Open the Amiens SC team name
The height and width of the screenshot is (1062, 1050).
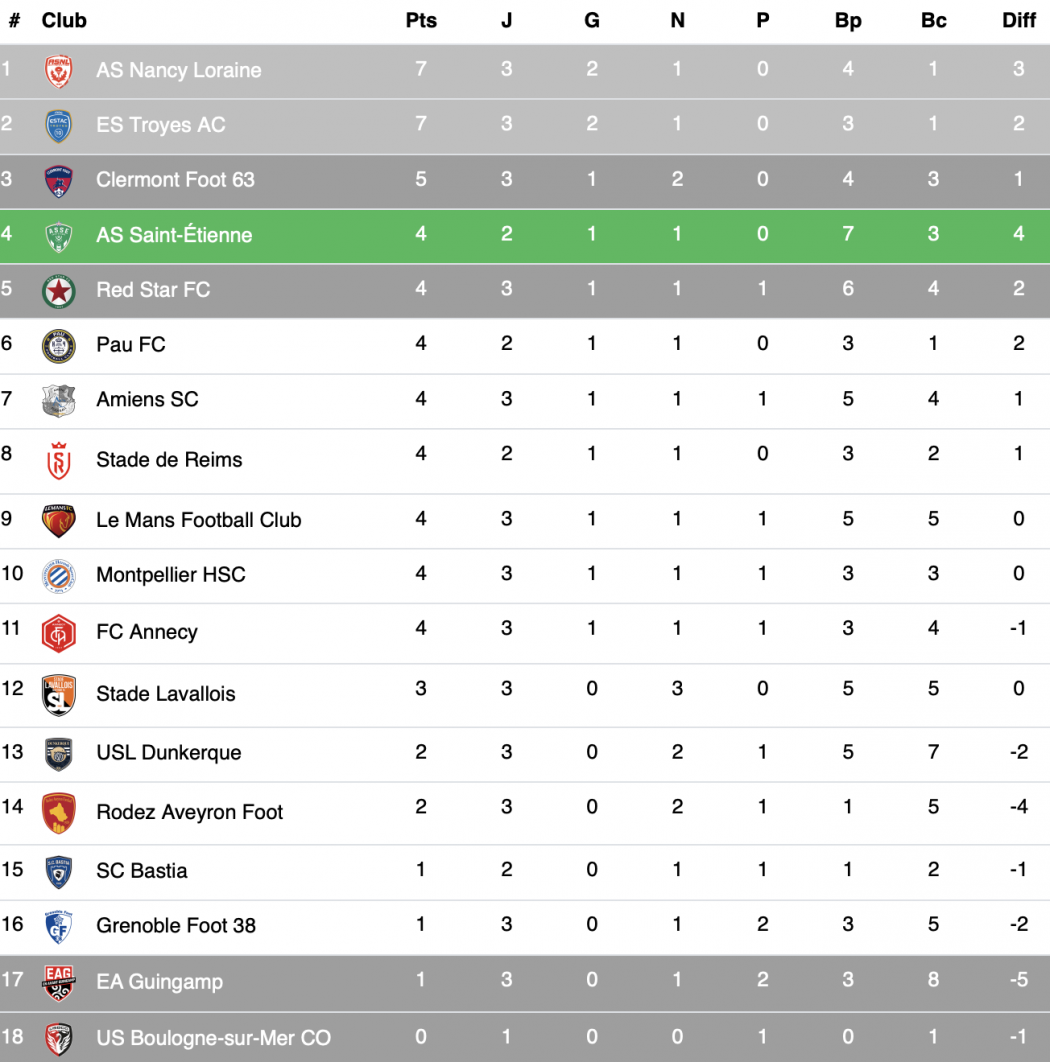point(147,399)
